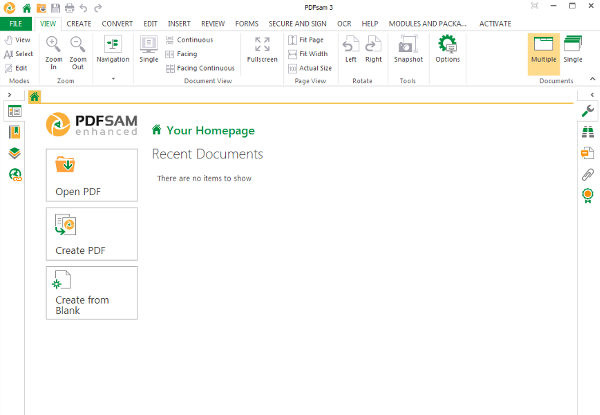Activate Select text mode

tap(19, 54)
